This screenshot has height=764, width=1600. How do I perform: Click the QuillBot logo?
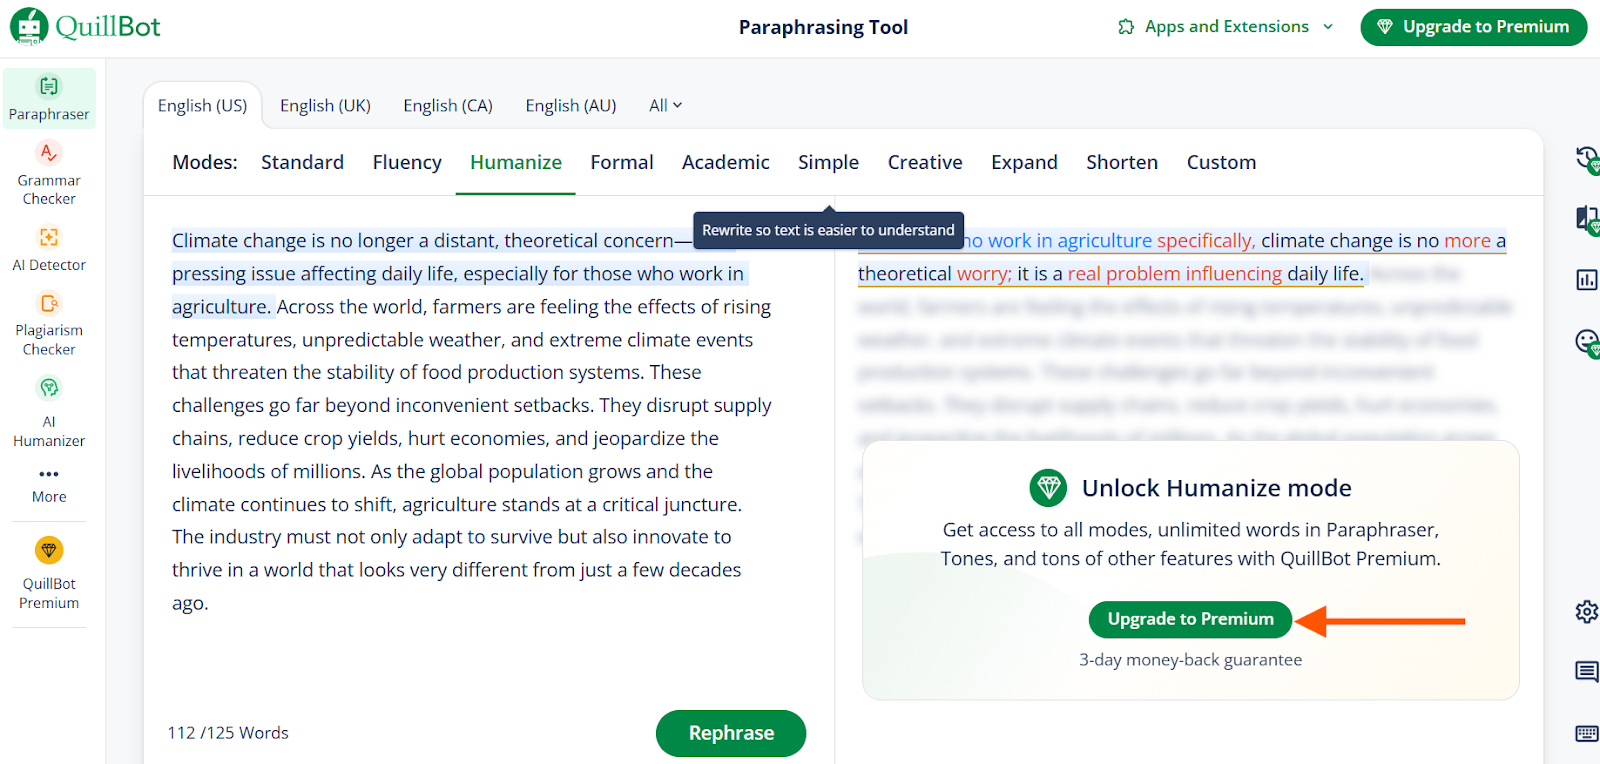click(x=85, y=27)
